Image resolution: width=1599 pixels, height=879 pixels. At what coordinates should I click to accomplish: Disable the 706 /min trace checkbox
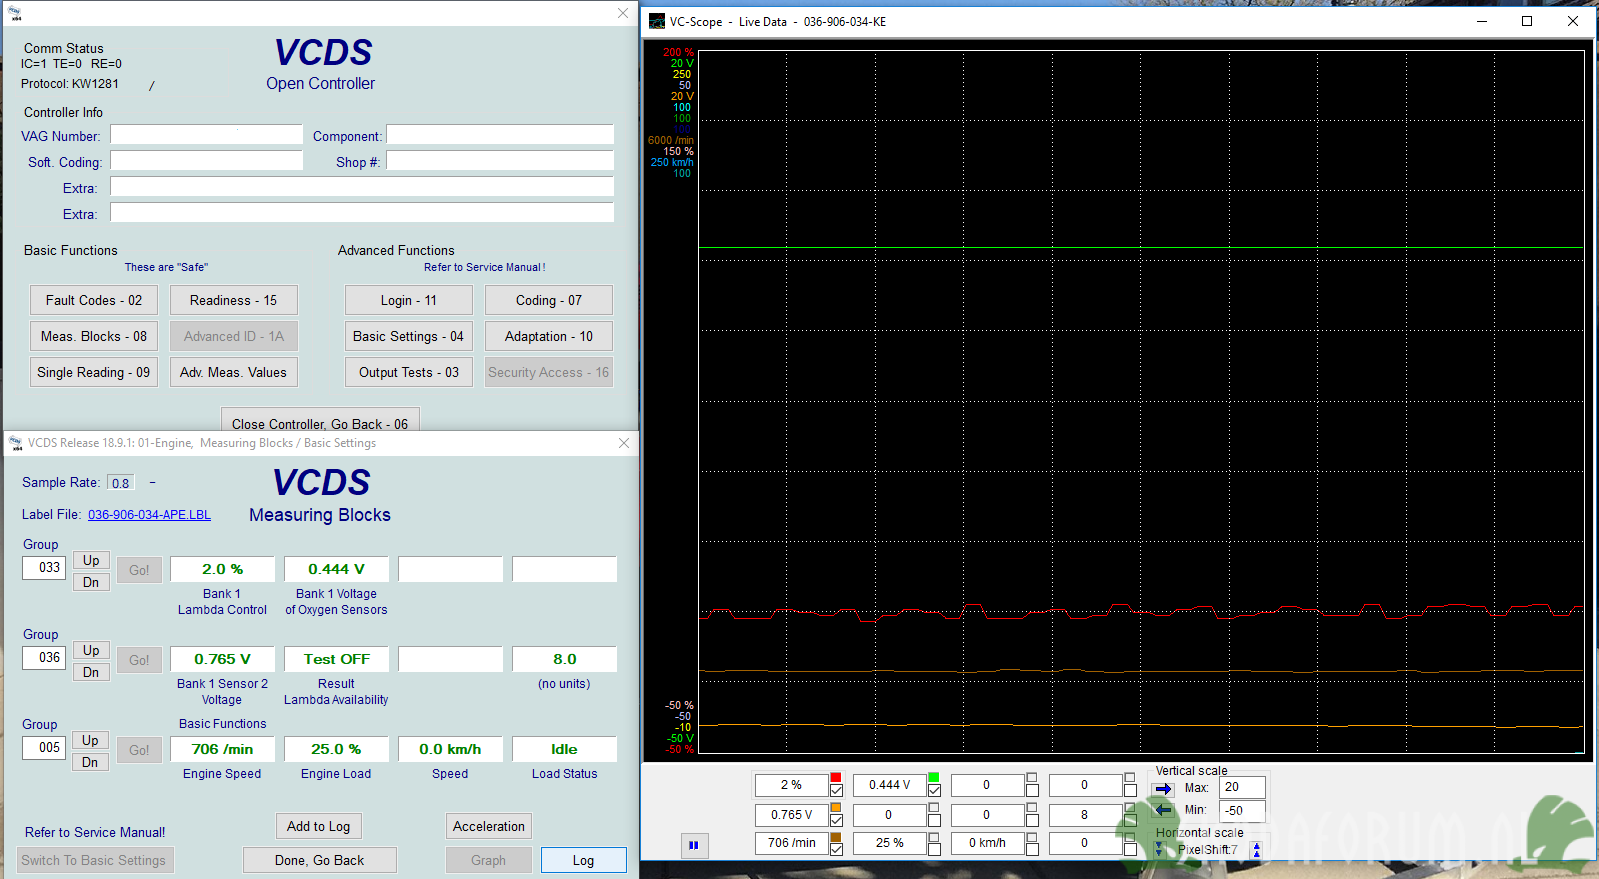[x=836, y=850]
